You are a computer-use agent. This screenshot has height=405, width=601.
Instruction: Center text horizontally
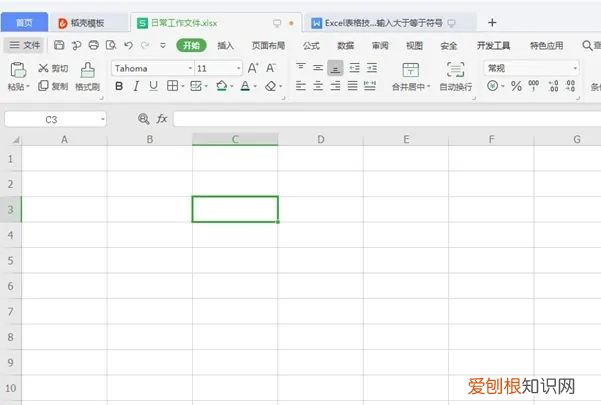point(318,85)
